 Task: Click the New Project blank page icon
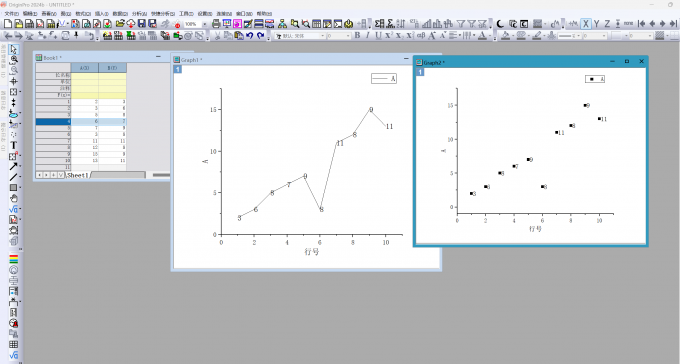point(8,24)
